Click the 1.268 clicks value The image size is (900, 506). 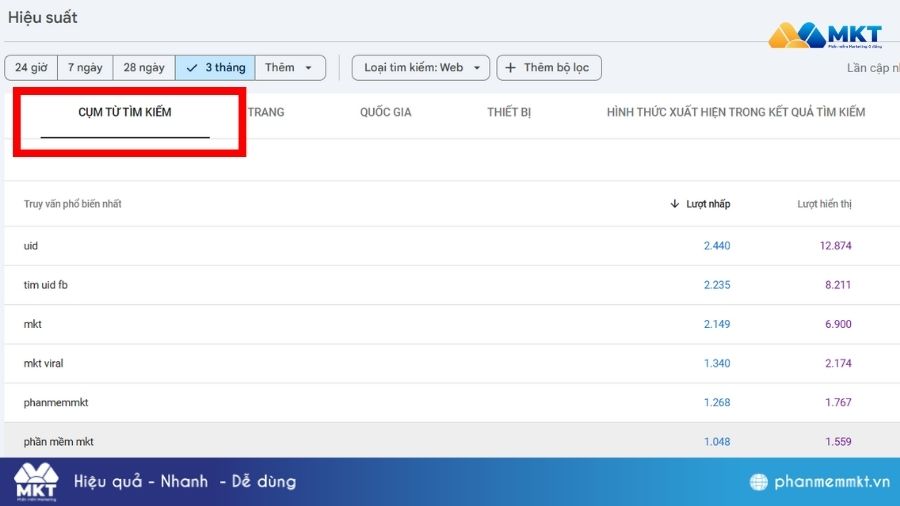(x=717, y=403)
